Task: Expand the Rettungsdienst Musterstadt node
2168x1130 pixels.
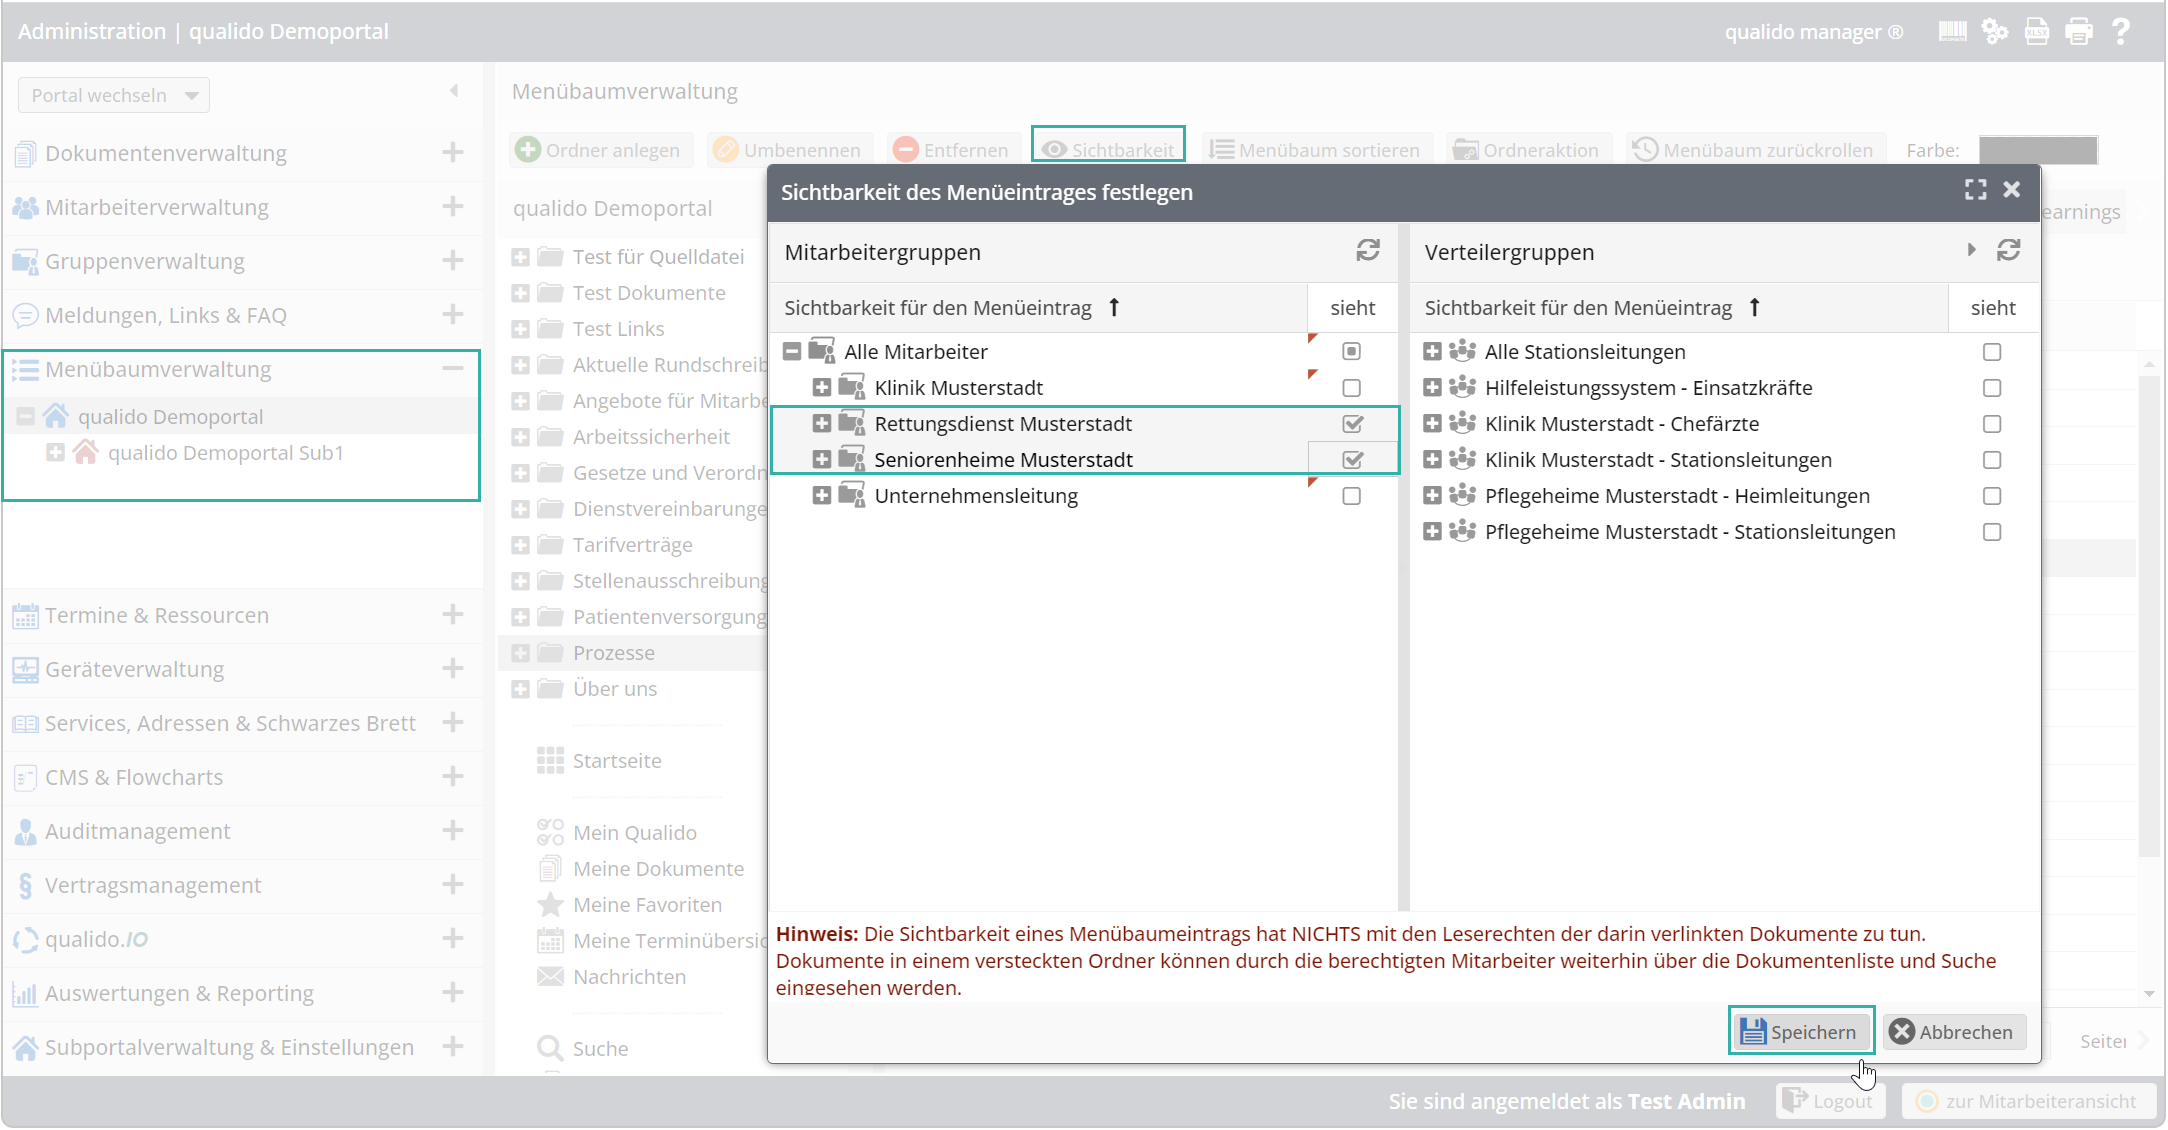Action: [822, 423]
